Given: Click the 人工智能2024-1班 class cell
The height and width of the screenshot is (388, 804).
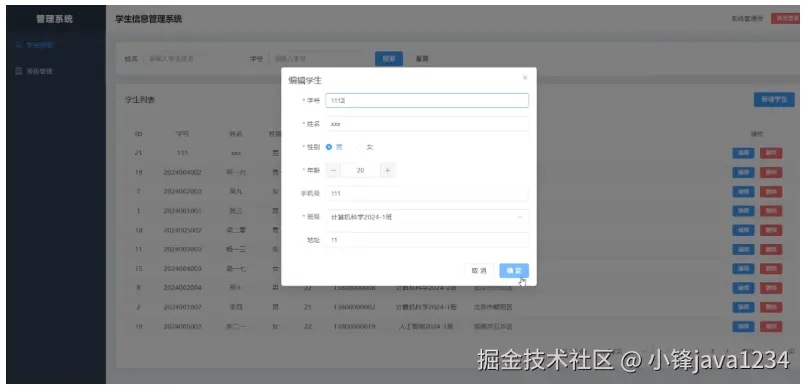Looking at the screenshot, I should click(426, 326).
